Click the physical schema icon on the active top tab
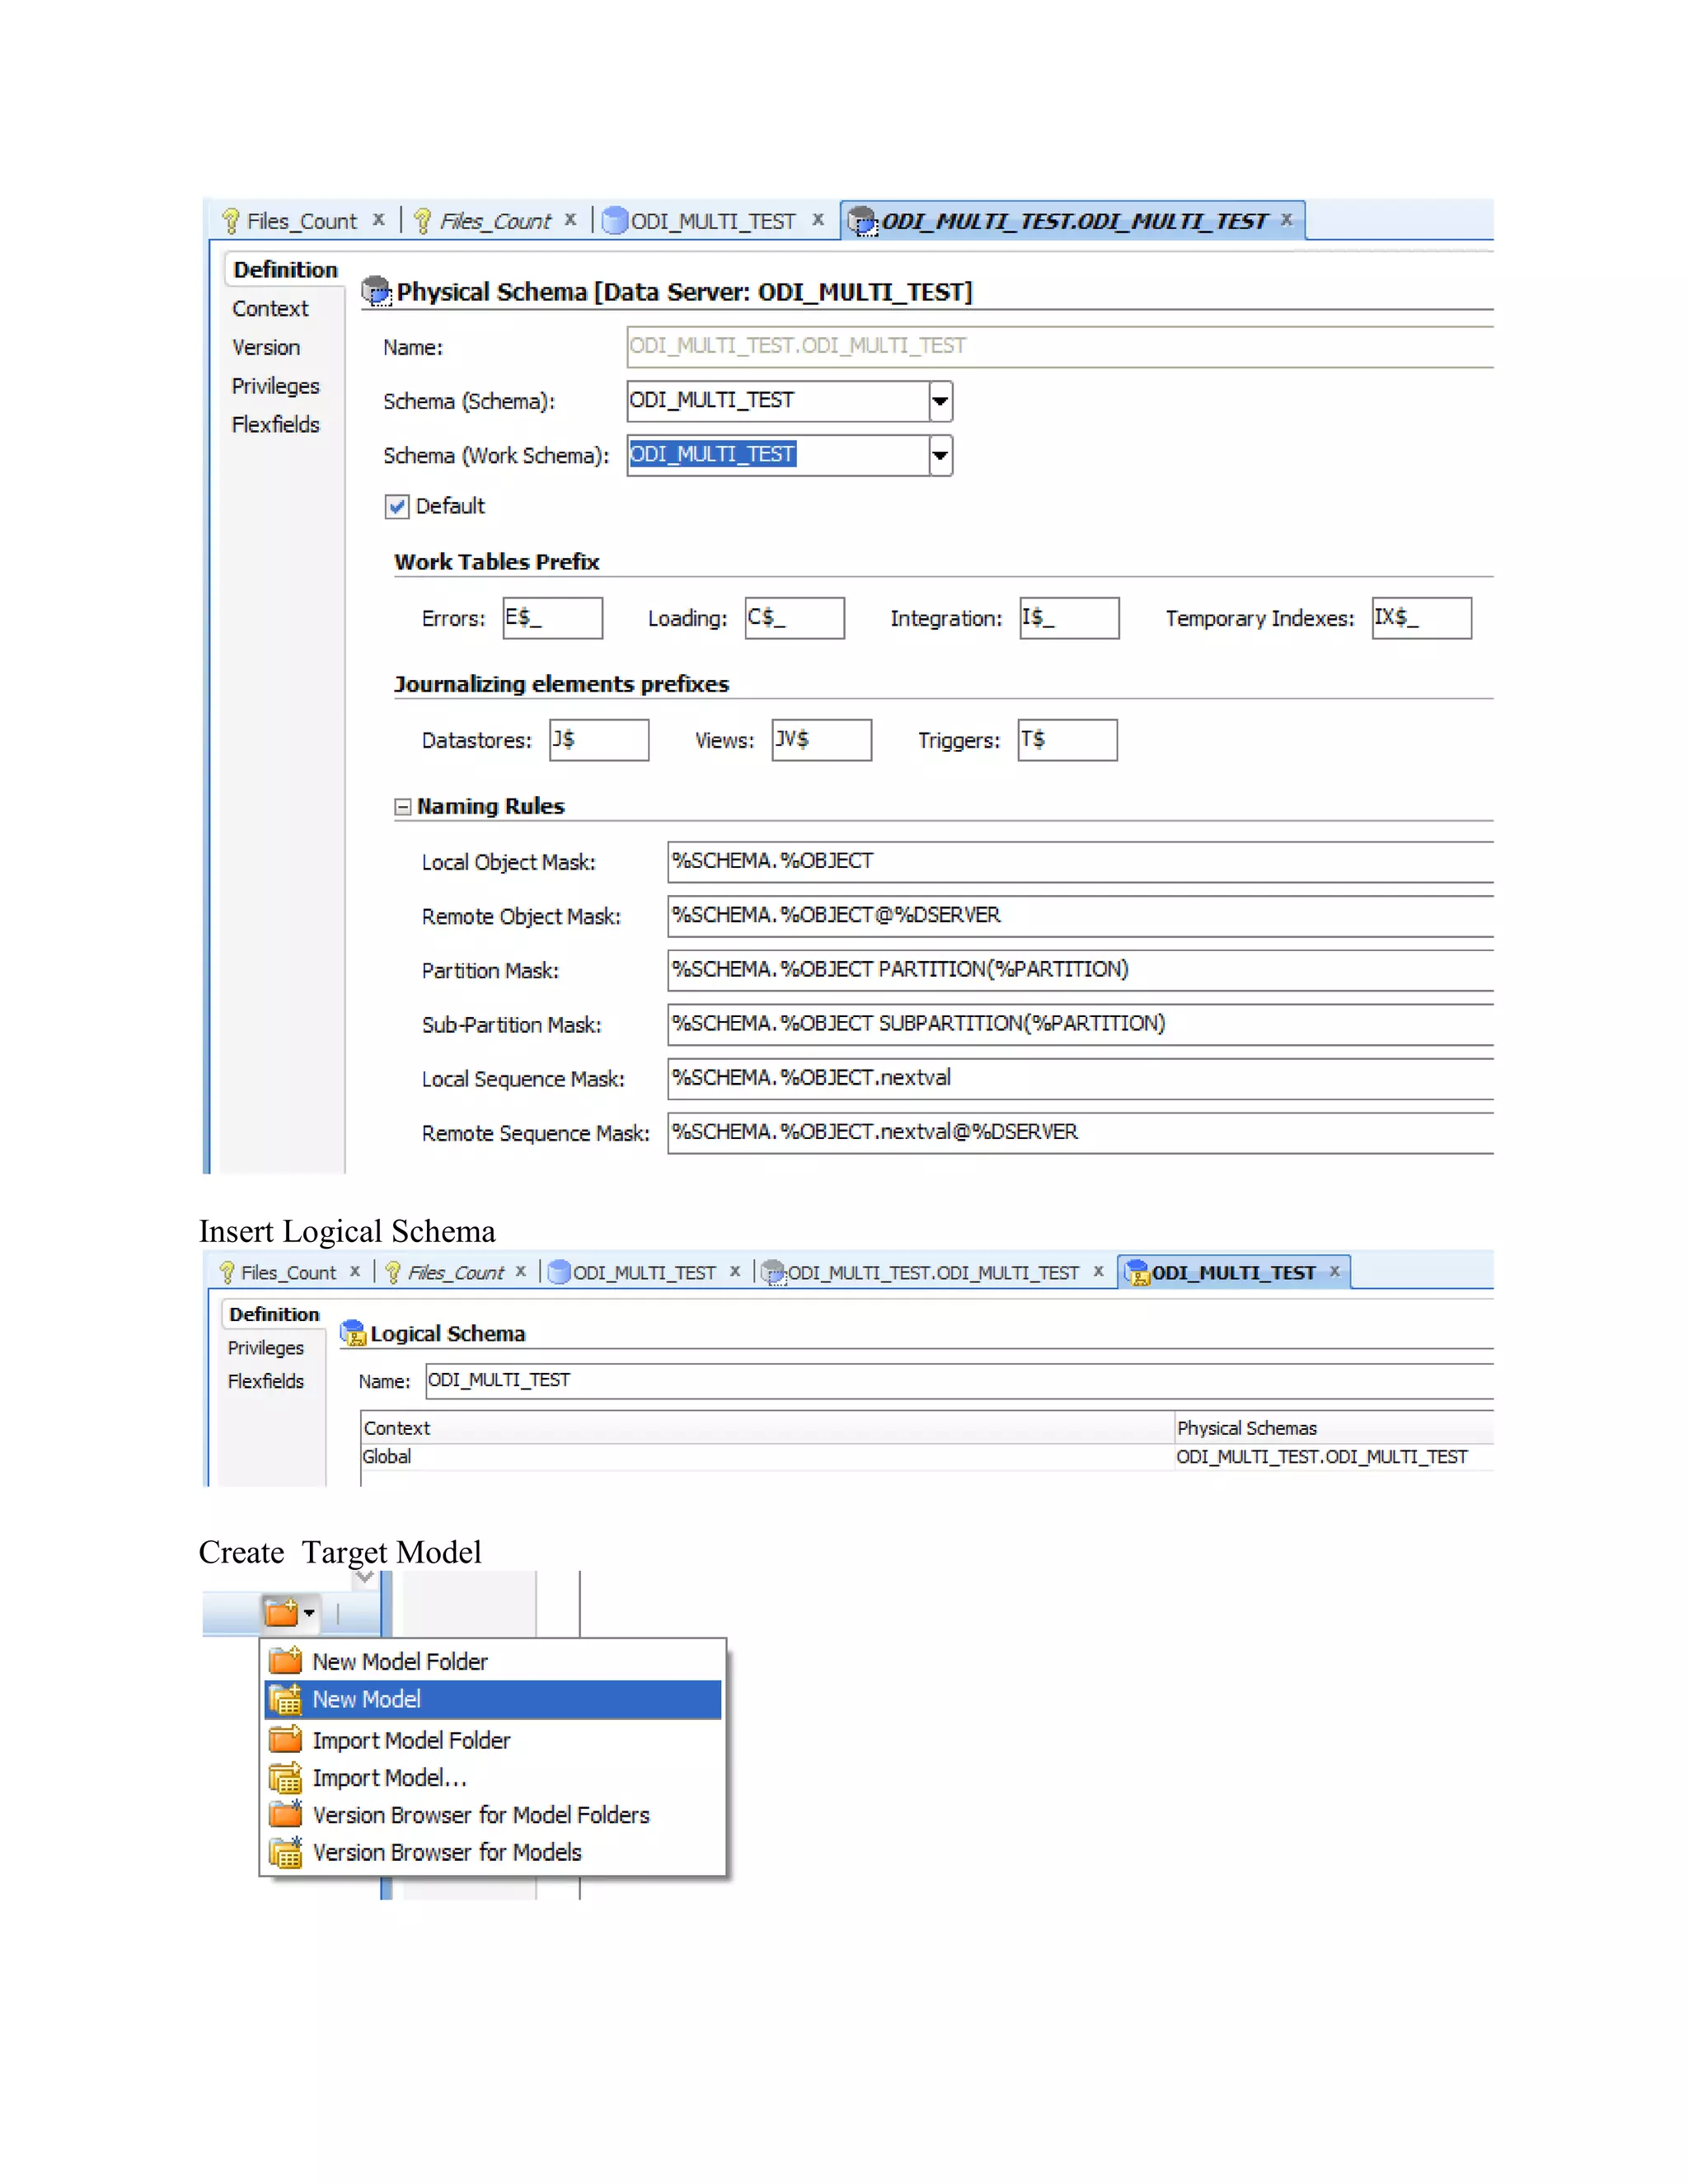 coord(862,221)
